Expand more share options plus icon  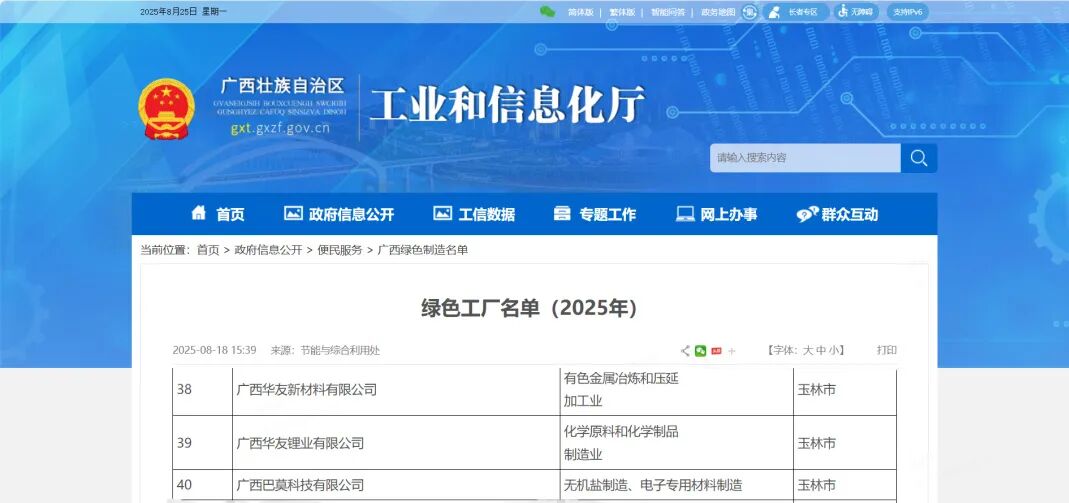click(x=731, y=351)
